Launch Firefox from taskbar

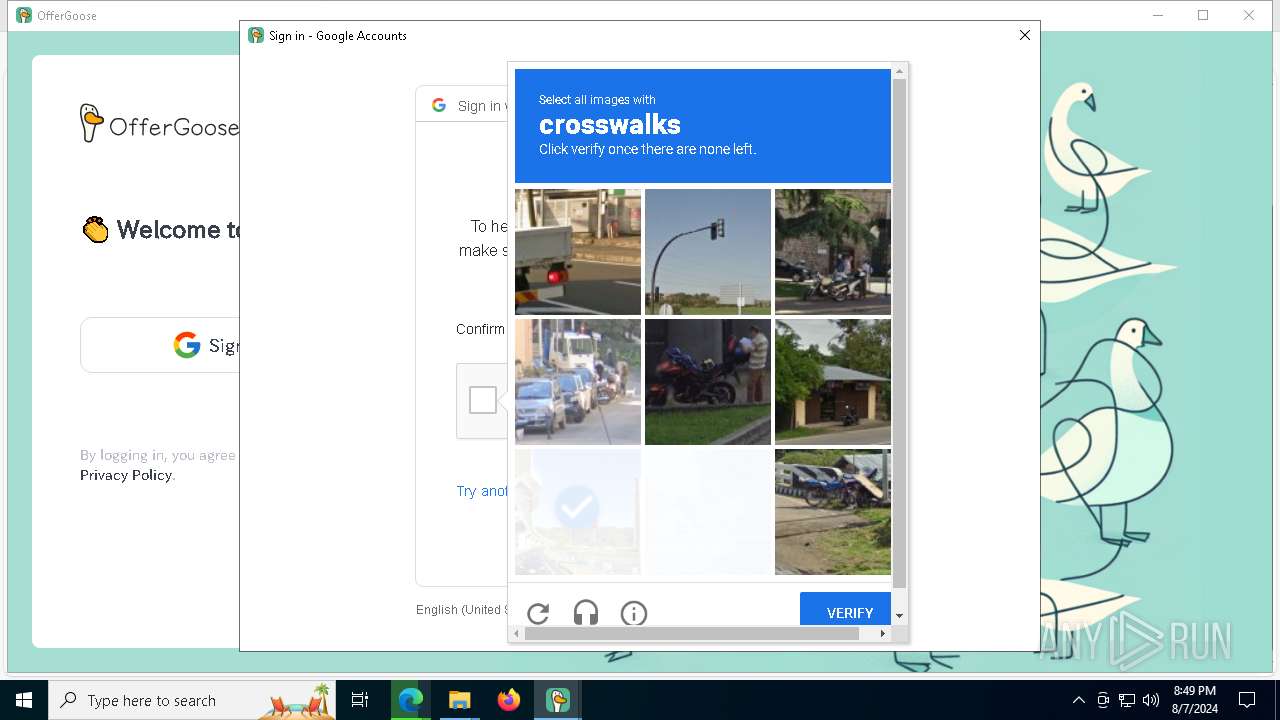(x=509, y=700)
